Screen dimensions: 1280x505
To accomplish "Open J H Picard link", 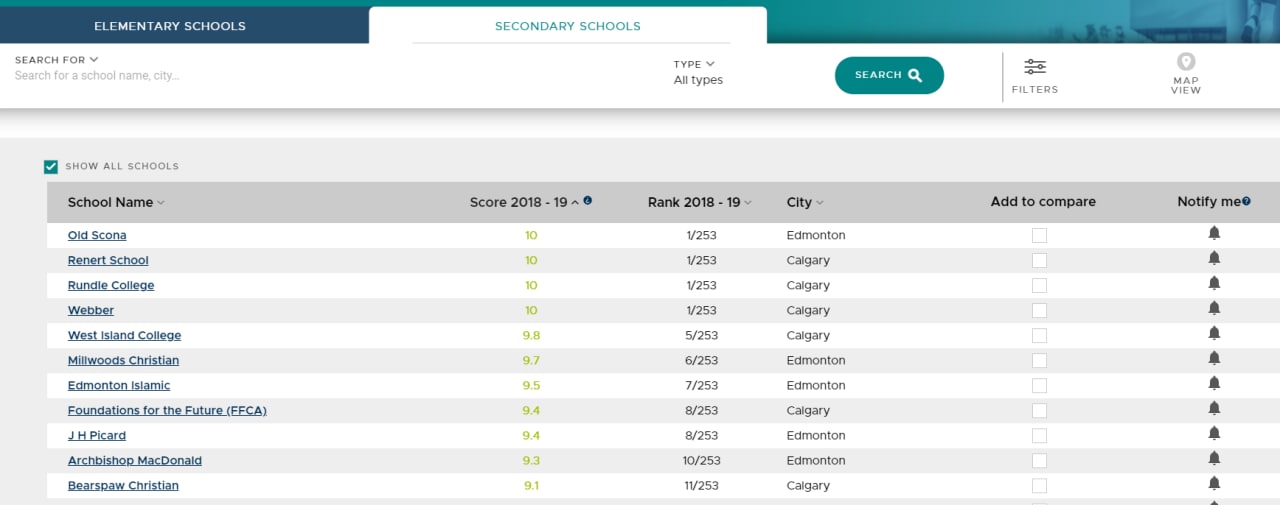I will click(x=97, y=435).
